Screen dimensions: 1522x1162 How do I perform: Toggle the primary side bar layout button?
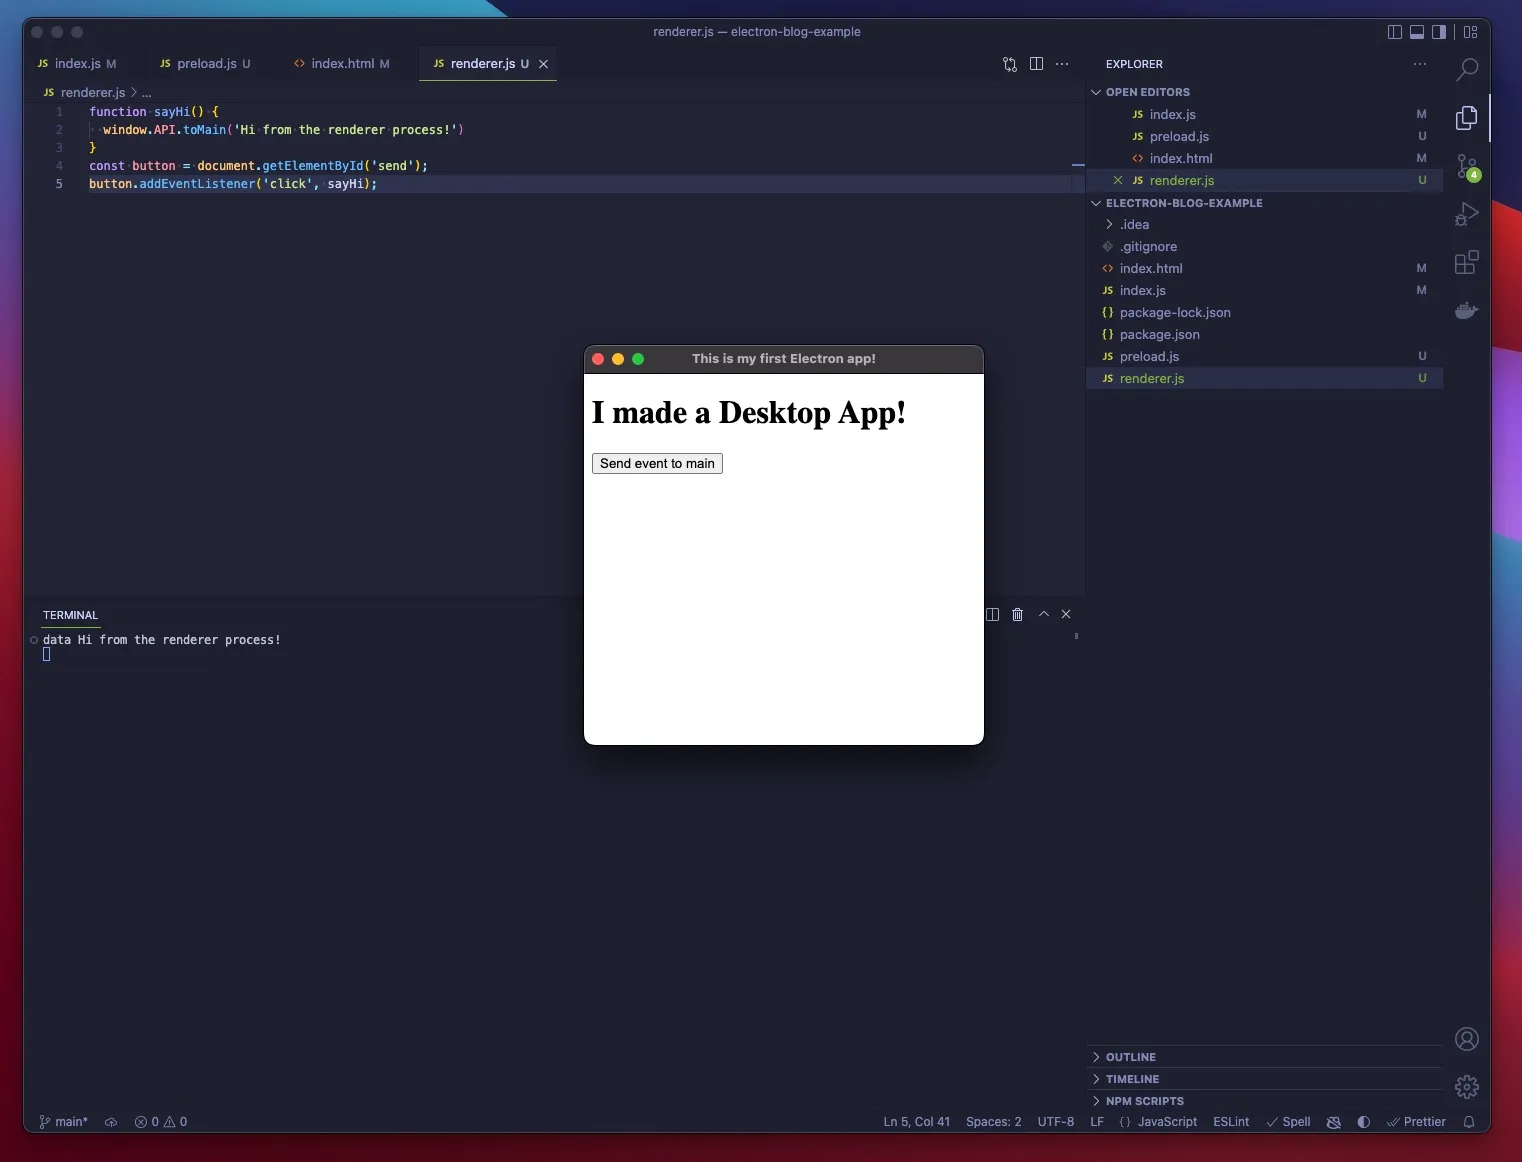tap(1395, 32)
